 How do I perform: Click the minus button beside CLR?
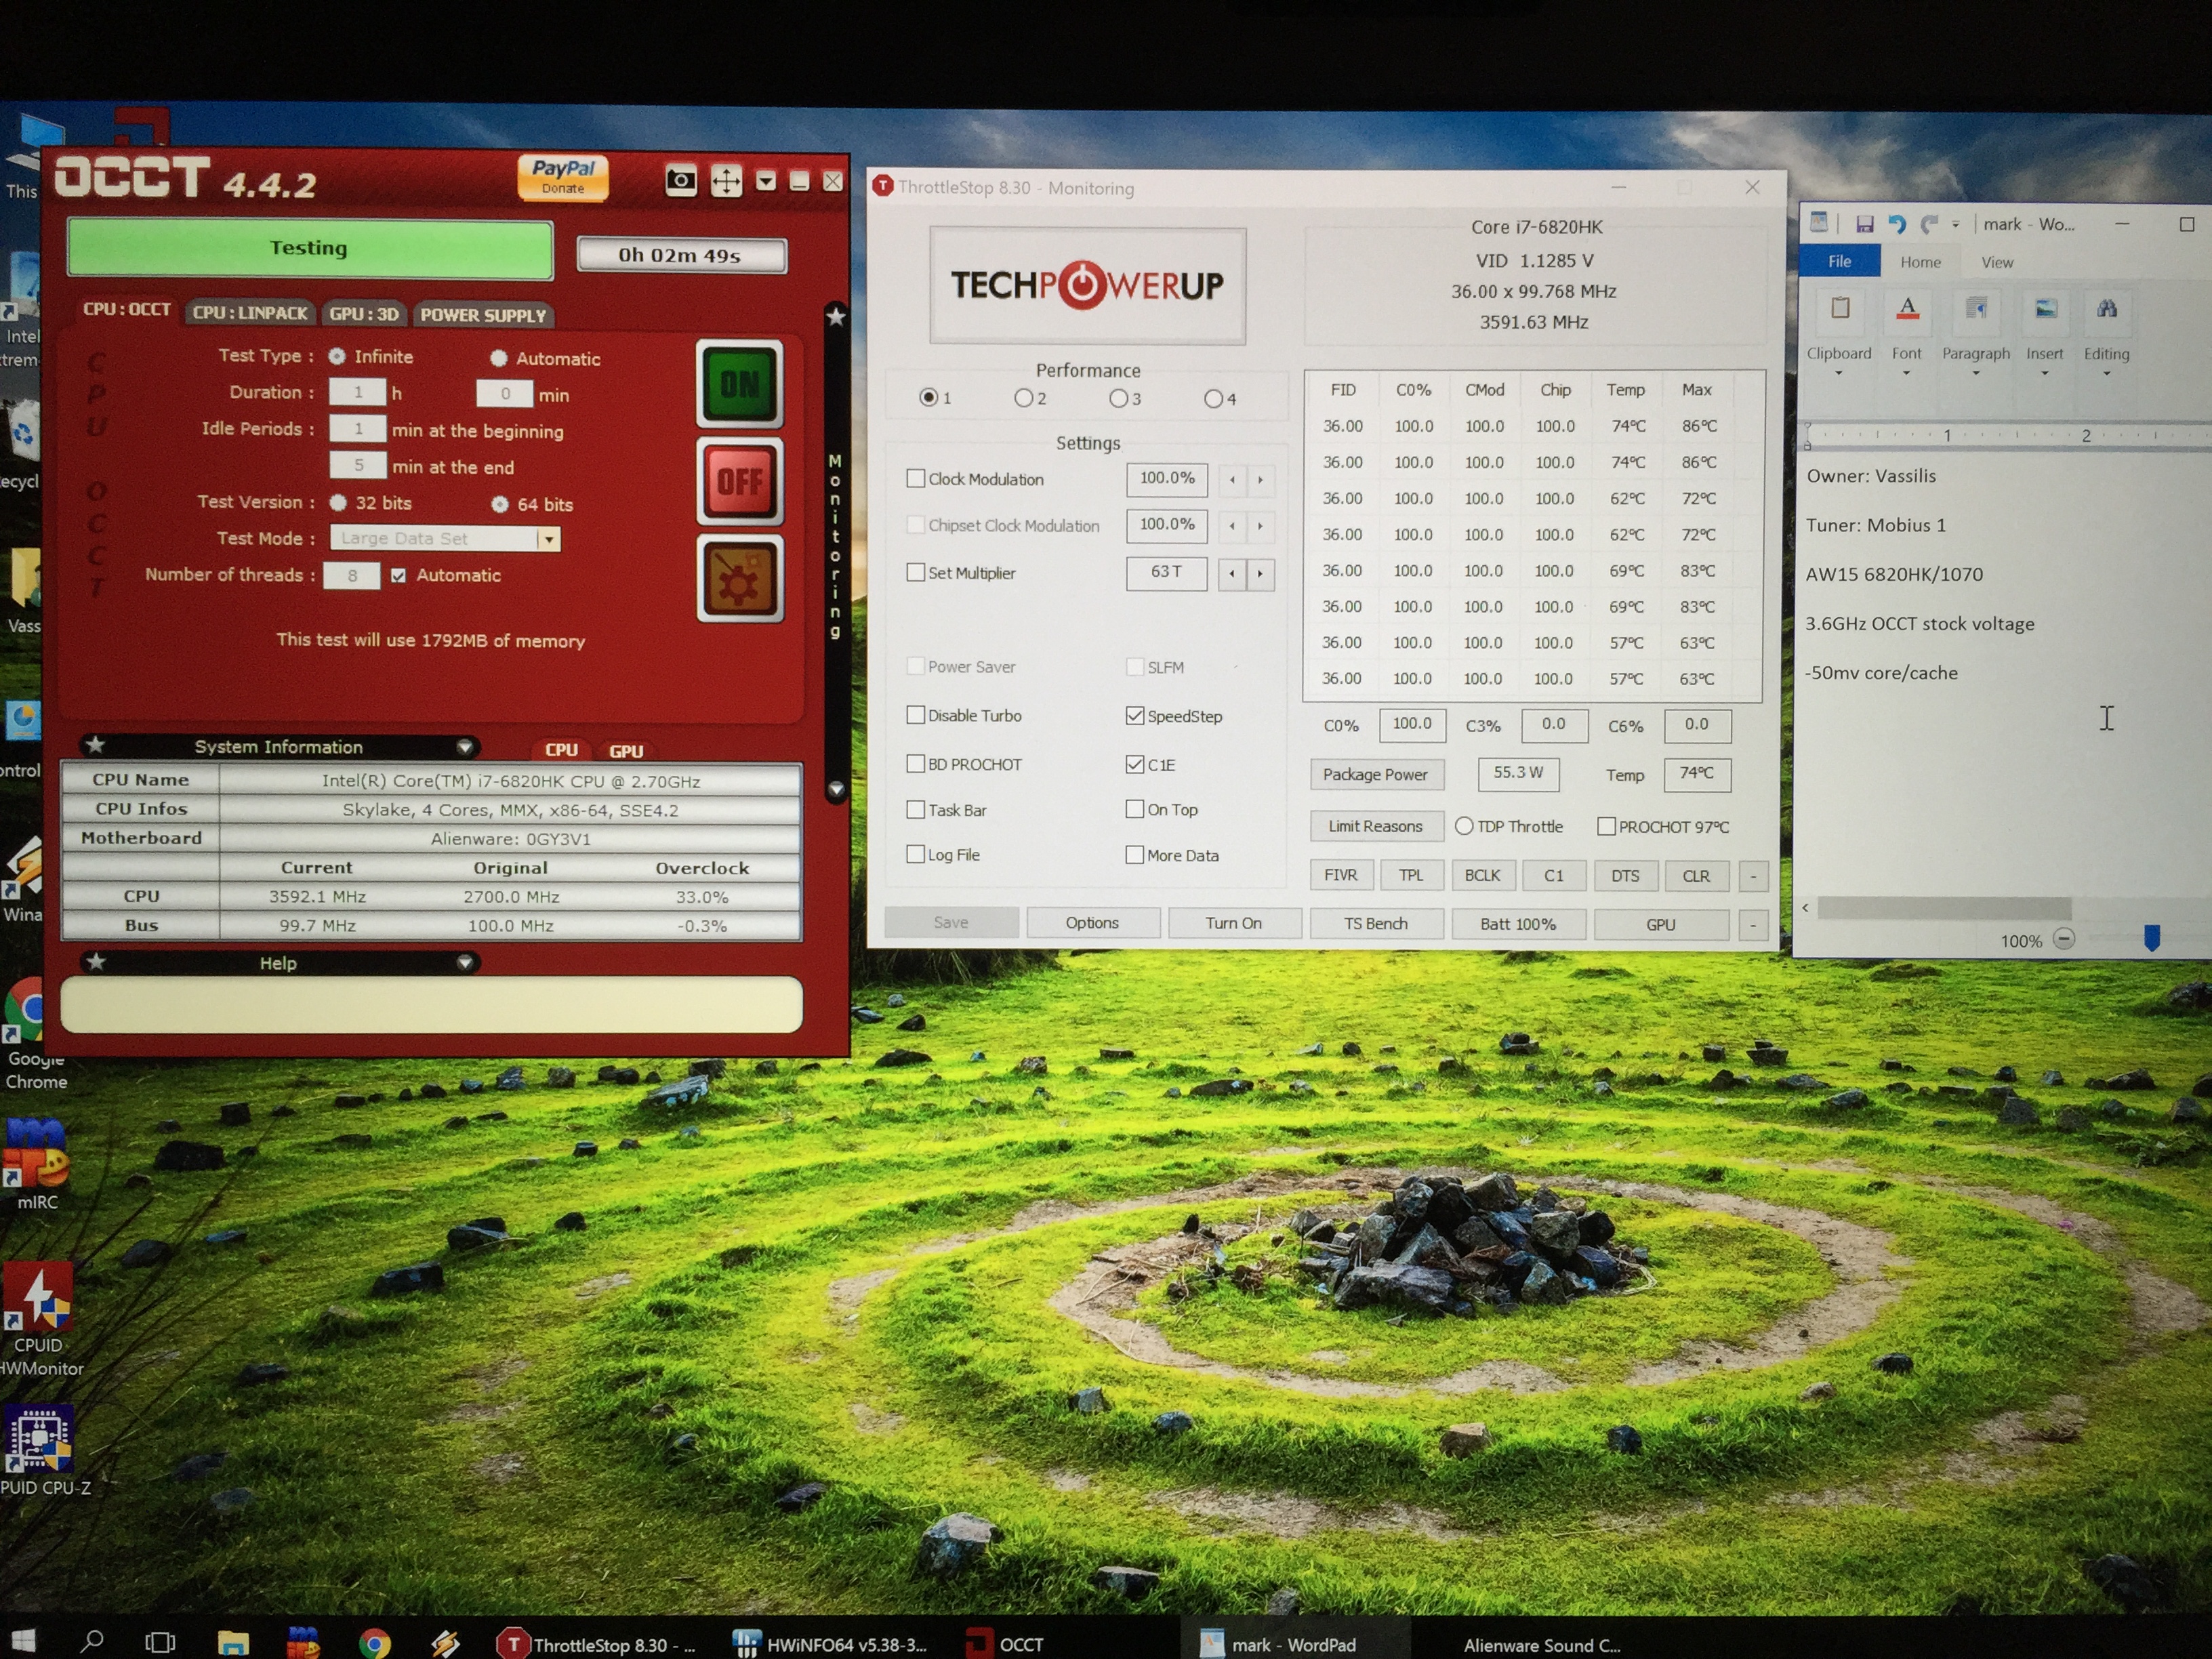(x=1752, y=876)
